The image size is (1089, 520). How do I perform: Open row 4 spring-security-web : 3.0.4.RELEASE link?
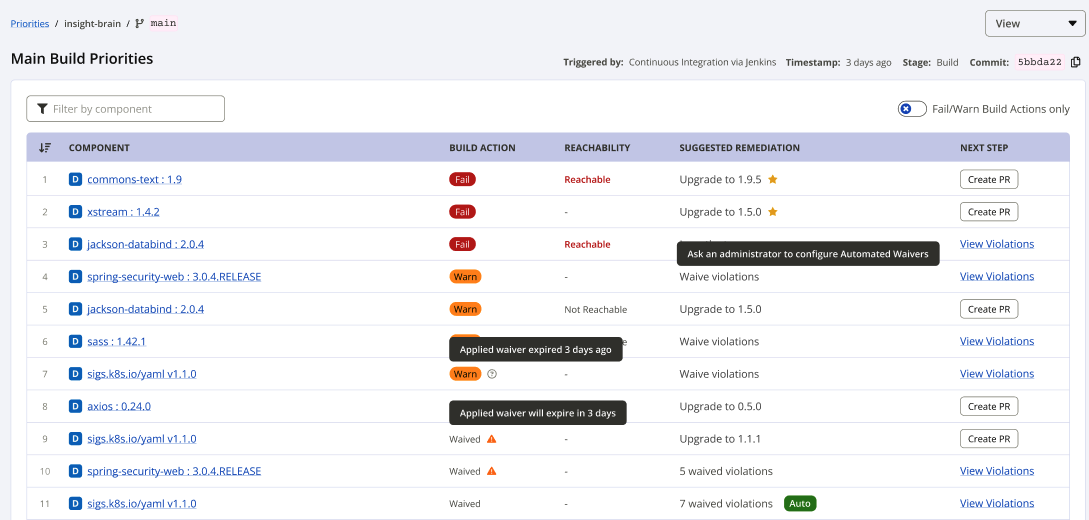[174, 276]
